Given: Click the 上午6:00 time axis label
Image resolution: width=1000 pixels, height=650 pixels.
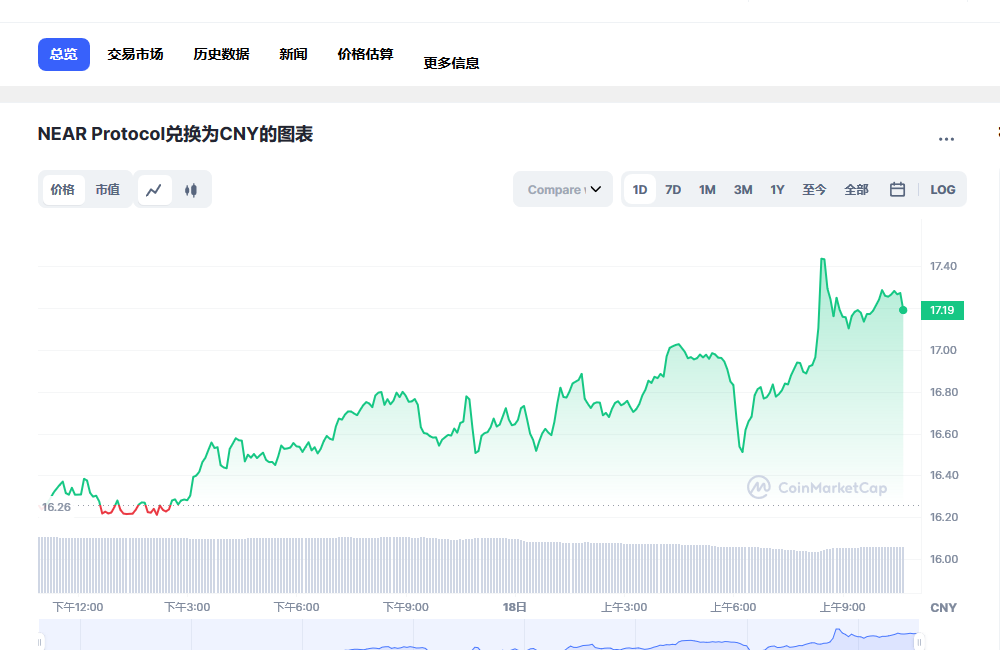Looking at the screenshot, I should [733, 607].
